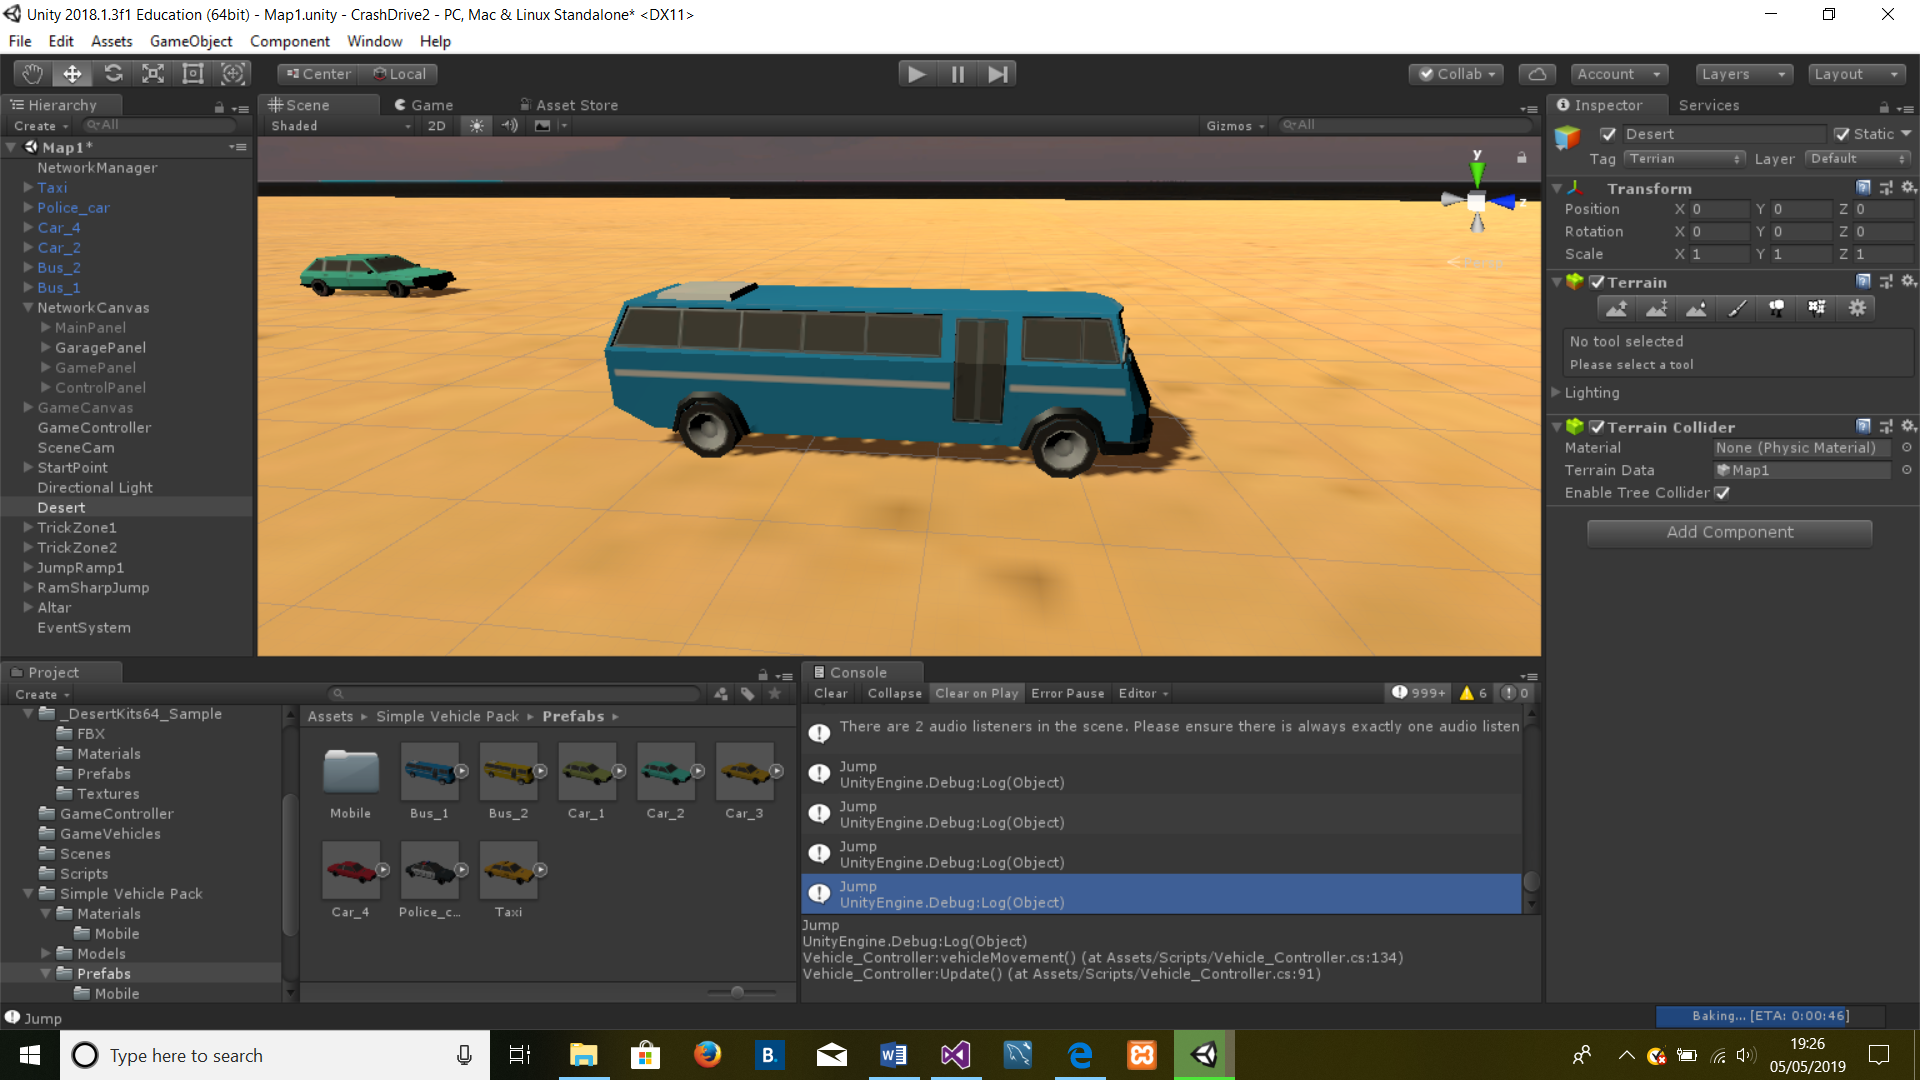Screen dimensions: 1920x1080
Task: Toggle Collapse in Console
Action: (x=894, y=693)
